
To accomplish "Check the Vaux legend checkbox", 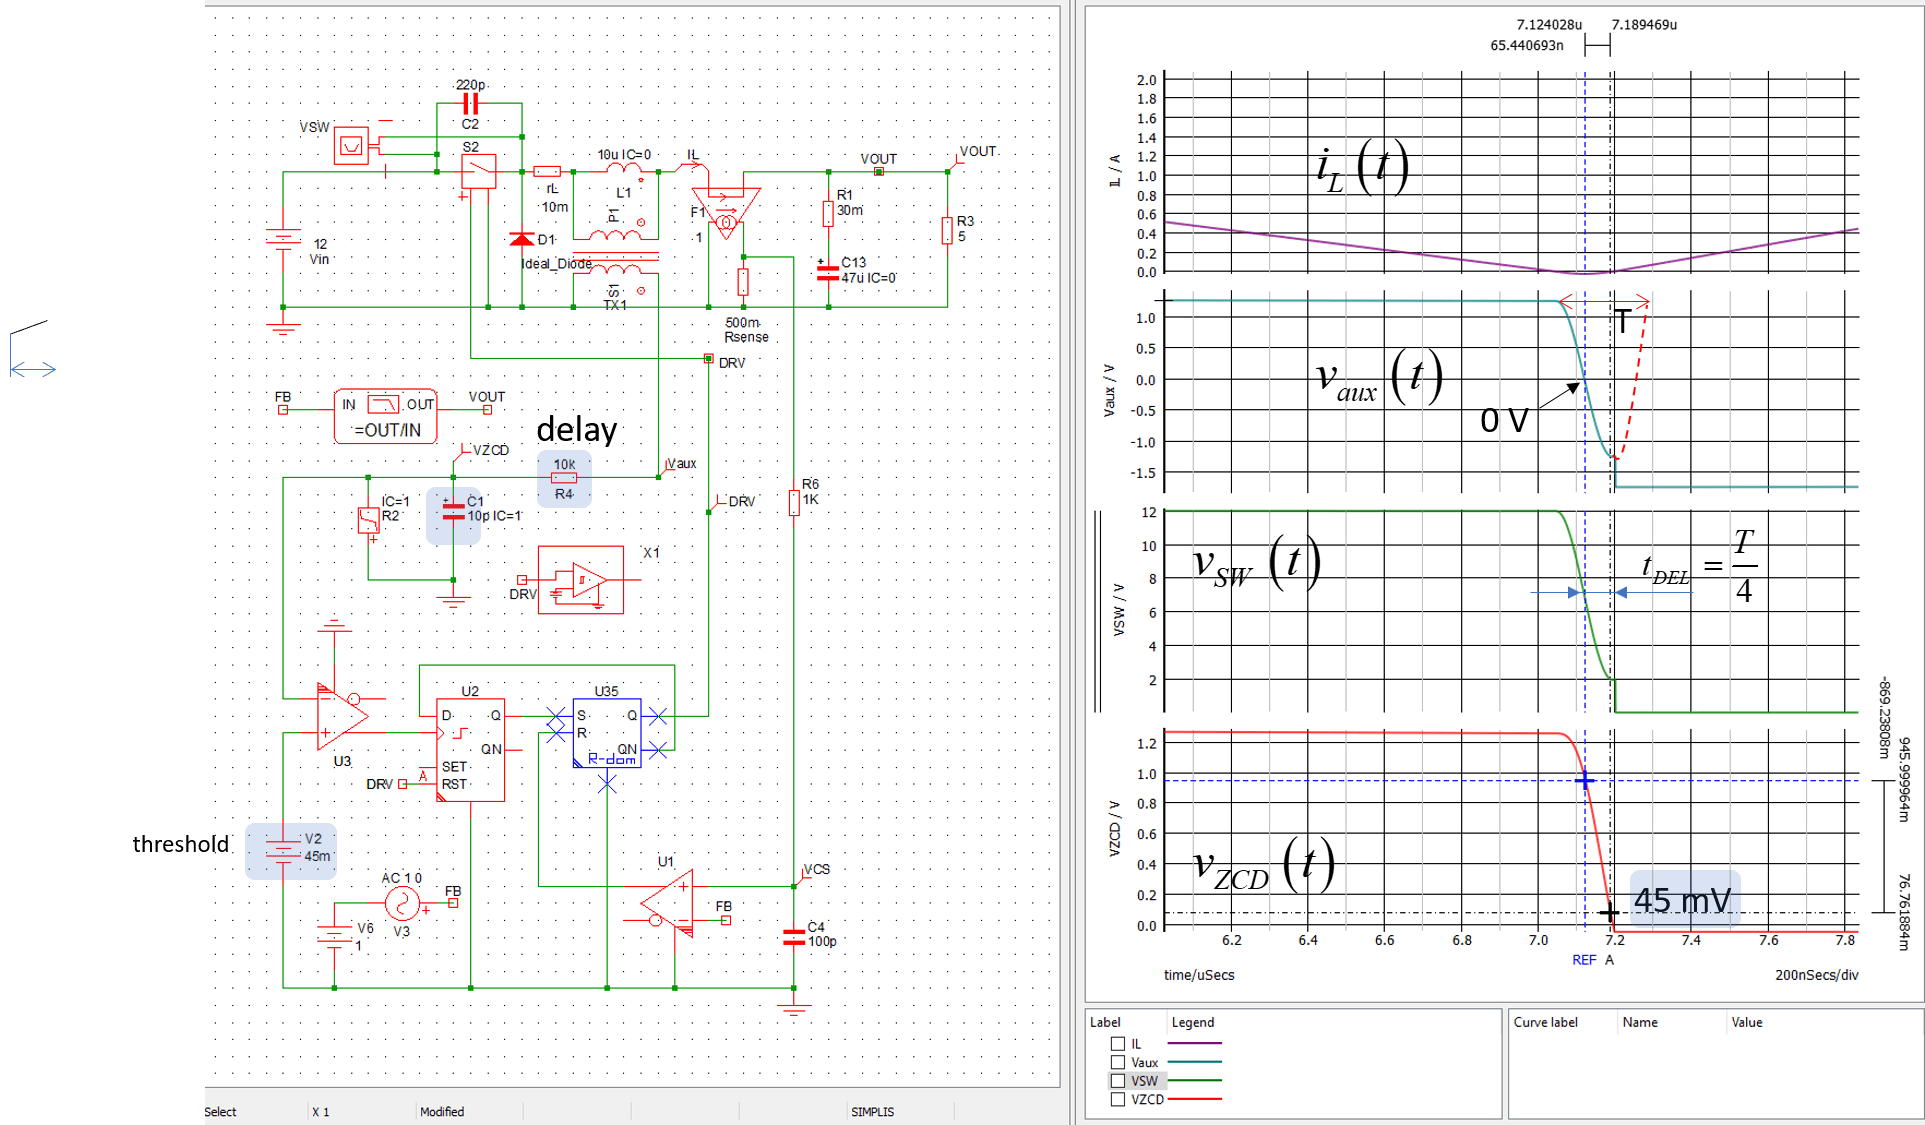I will [x=1117, y=1061].
